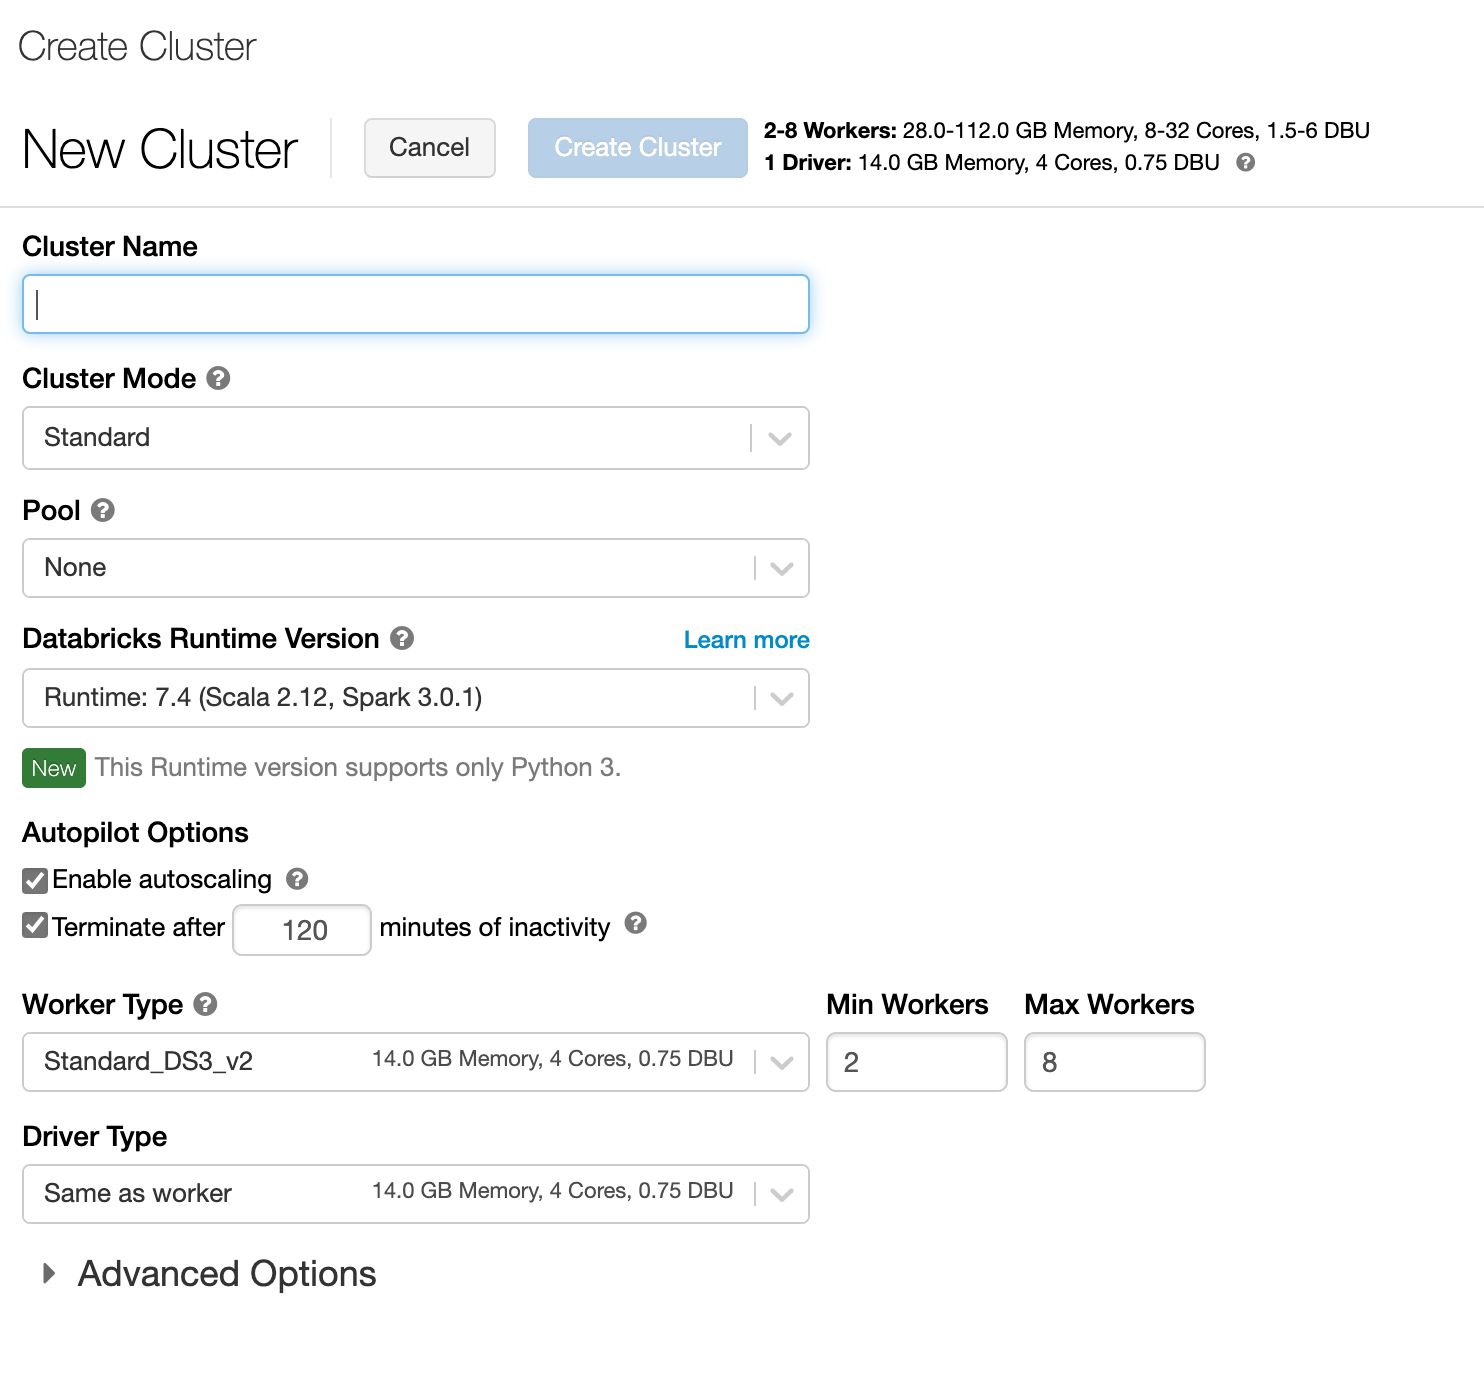Focus the Cluster Name input field
This screenshot has height=1400, width=1484.
tap(416, 304)
